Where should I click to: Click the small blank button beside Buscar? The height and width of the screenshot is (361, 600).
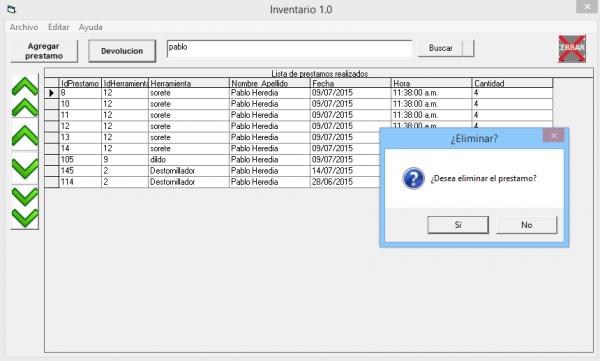tap(468, 48)
